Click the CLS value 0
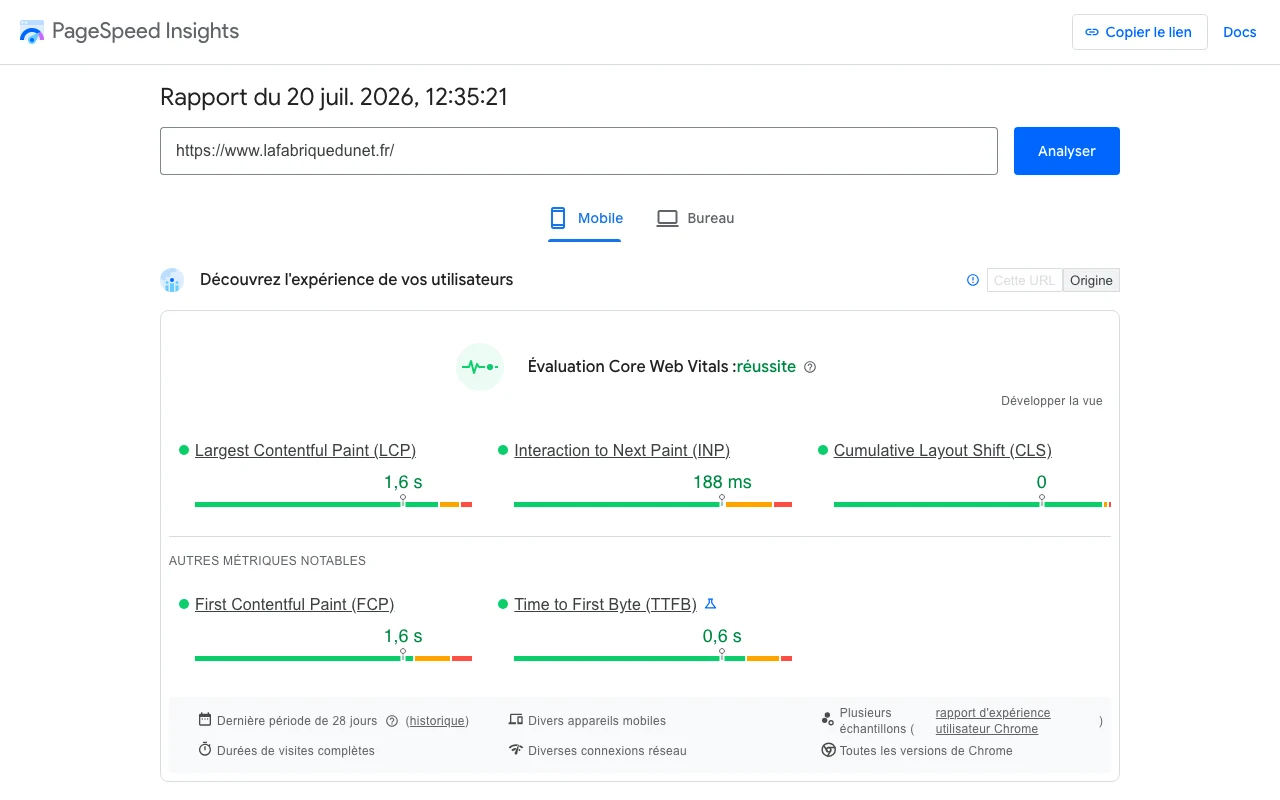Screen dimensions: 1280x800 (x=1041, y=482)
